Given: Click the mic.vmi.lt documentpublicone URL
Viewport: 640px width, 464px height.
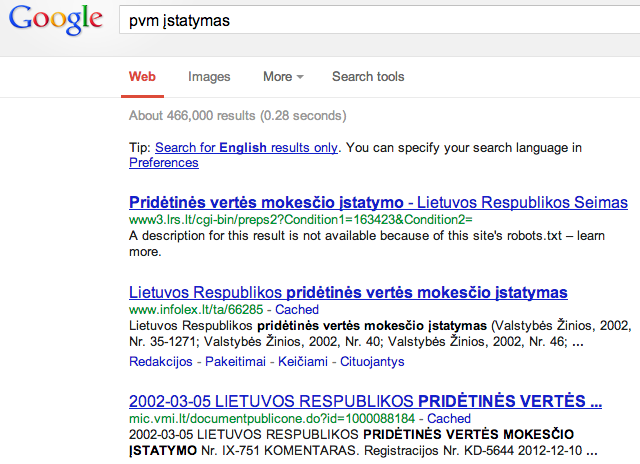Looking at the screenshot, I should tap(272, 418).
